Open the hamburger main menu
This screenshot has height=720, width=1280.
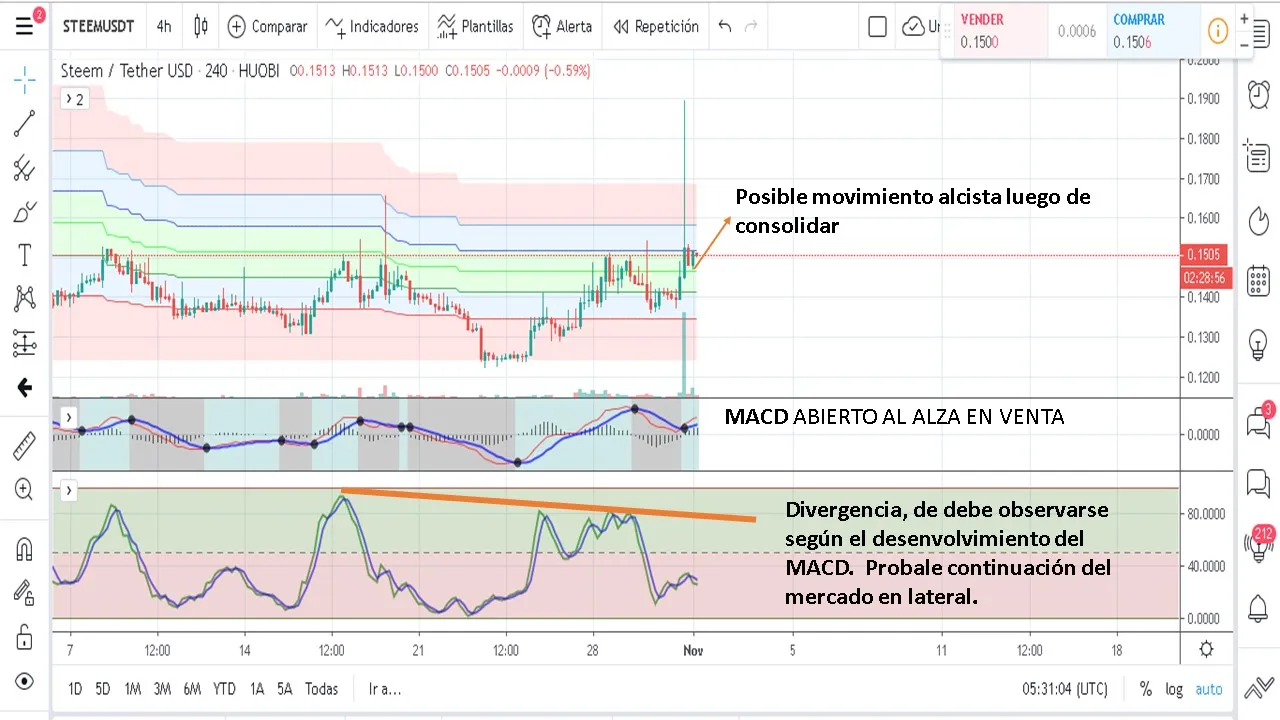pyautogui.click(x=24, y=26)
